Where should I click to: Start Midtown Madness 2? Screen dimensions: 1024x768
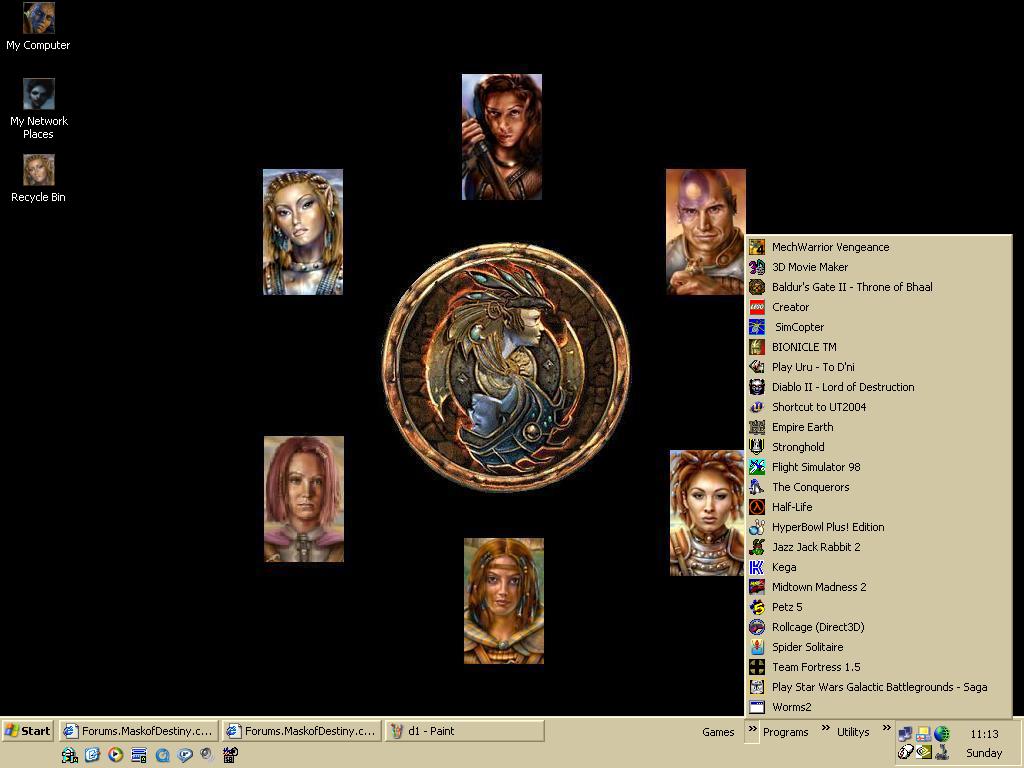tap(878, 586)
